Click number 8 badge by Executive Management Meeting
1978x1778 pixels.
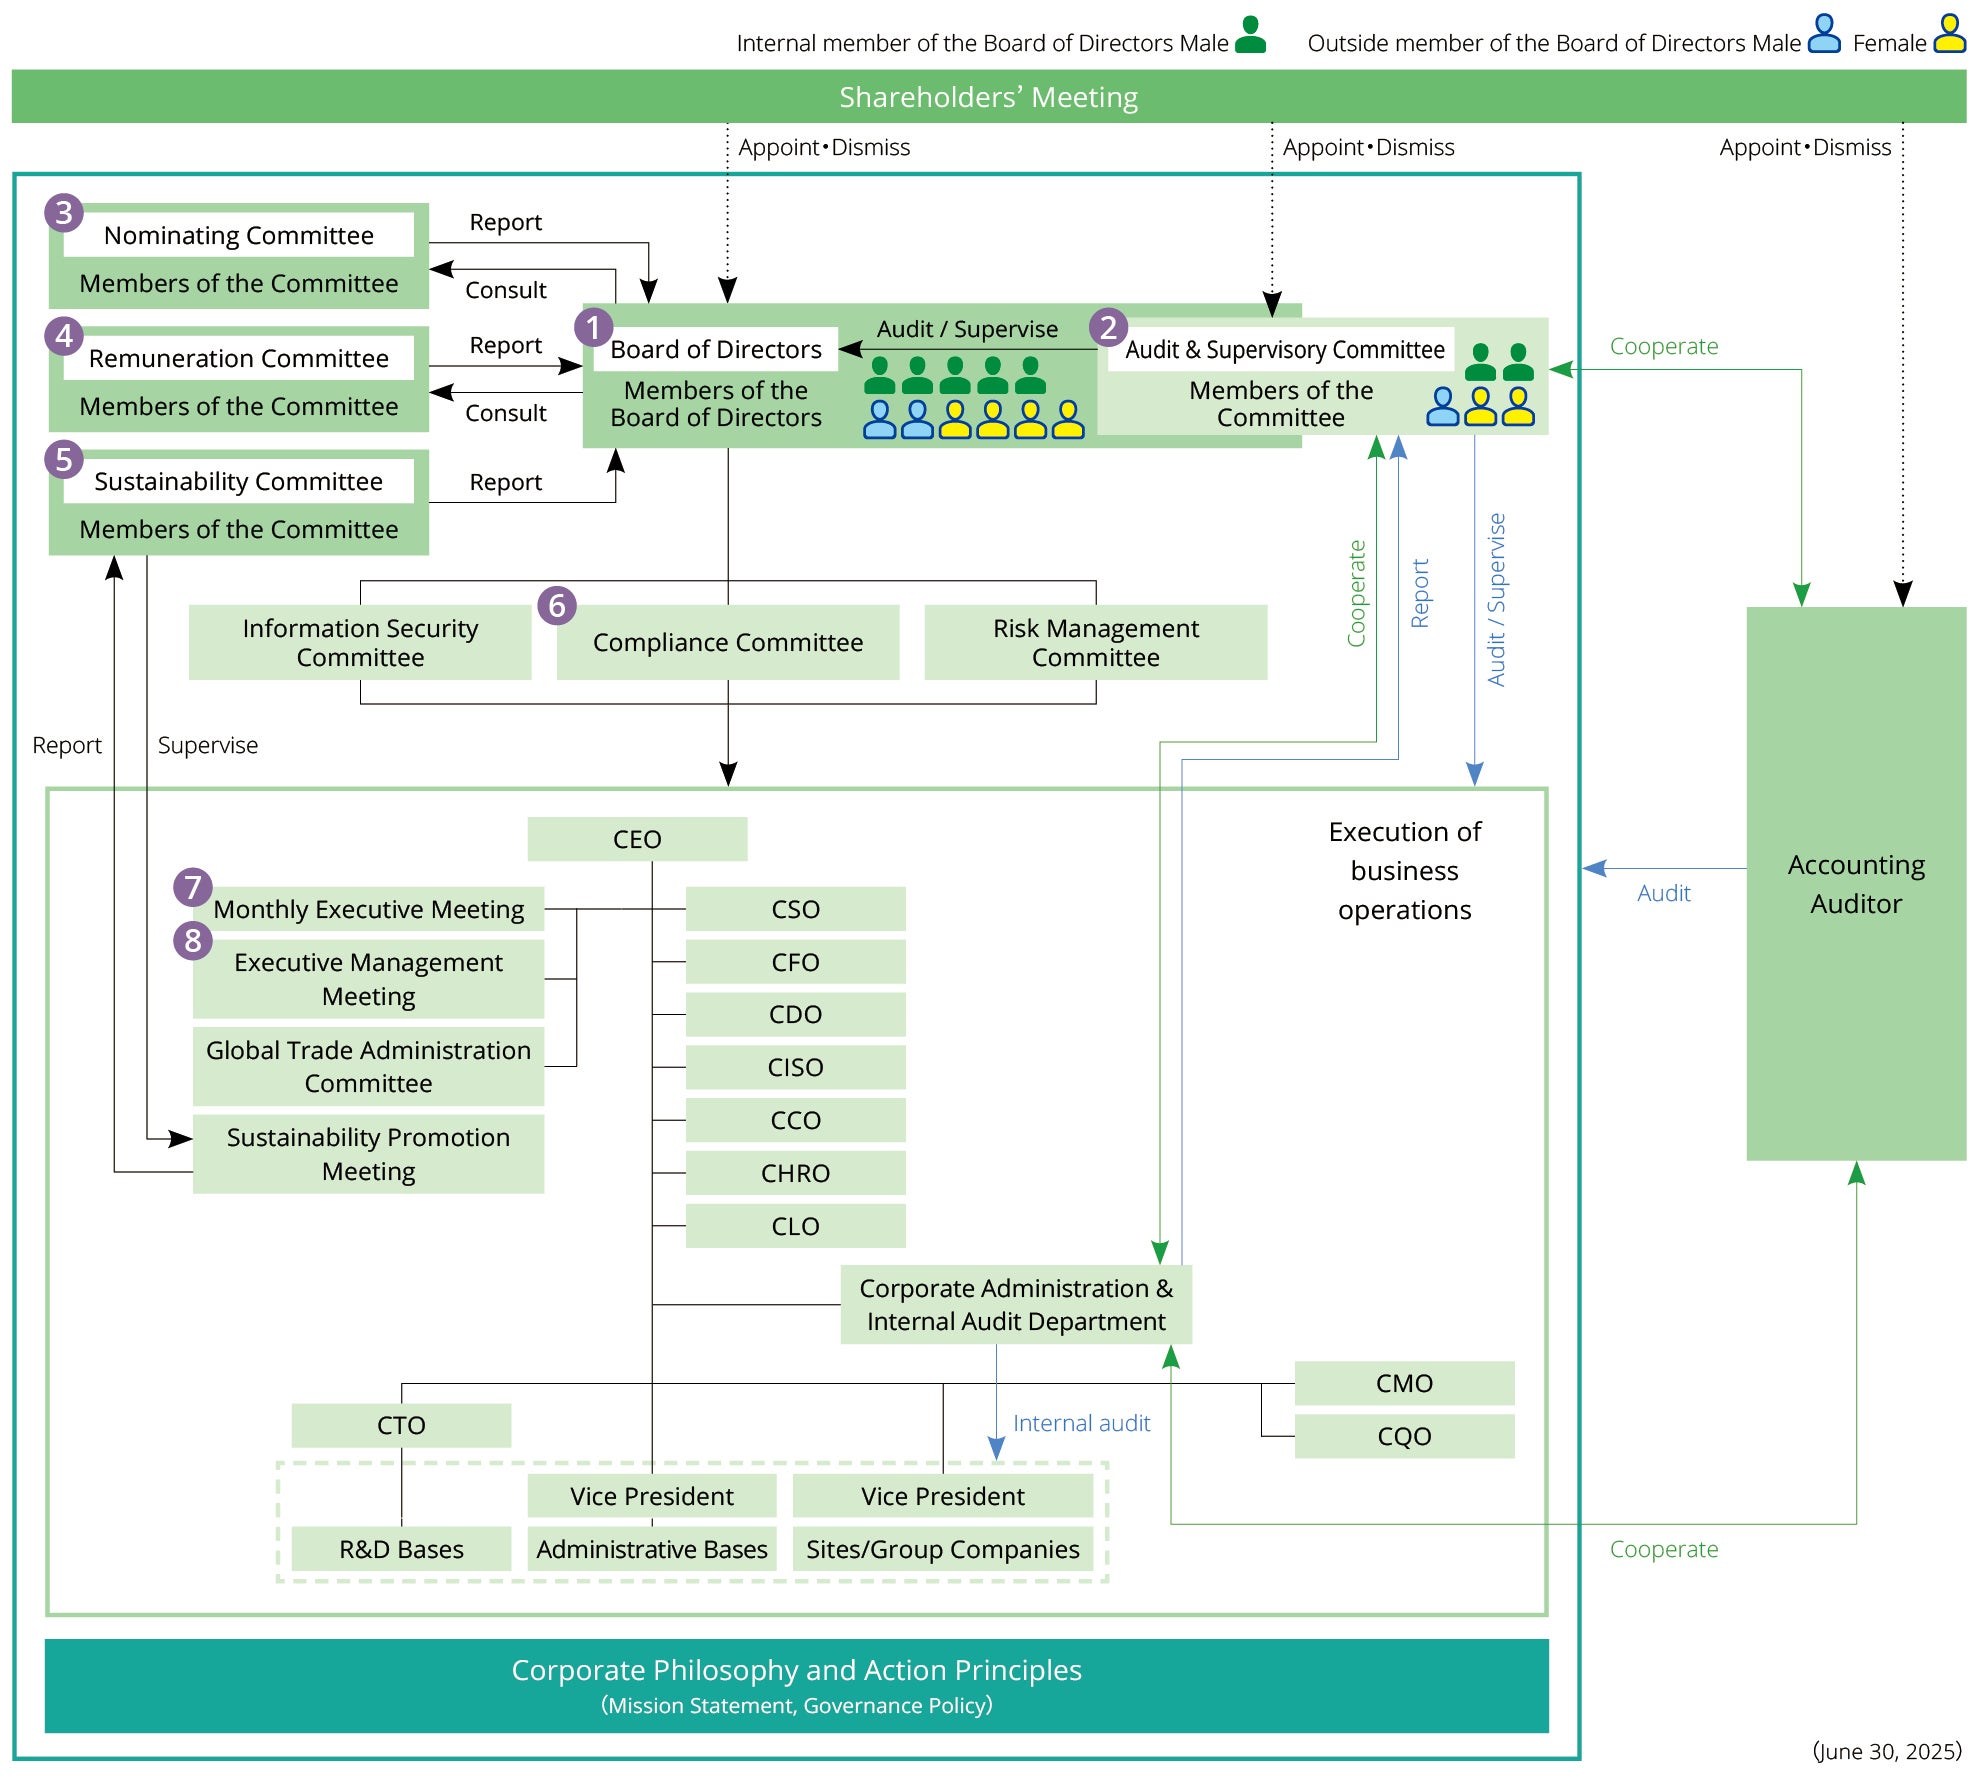click(x=193, y=940)
